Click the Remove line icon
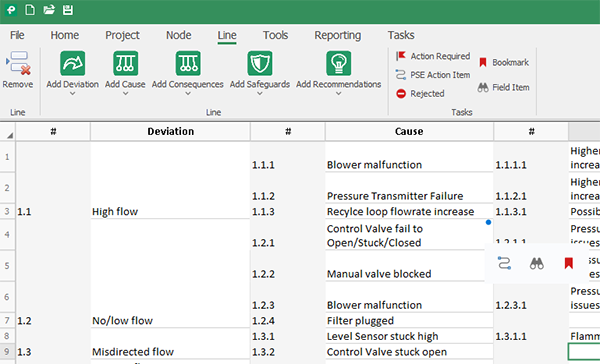Screen dimensions: 600x364 pyautogui.click(x=18, y=63)
